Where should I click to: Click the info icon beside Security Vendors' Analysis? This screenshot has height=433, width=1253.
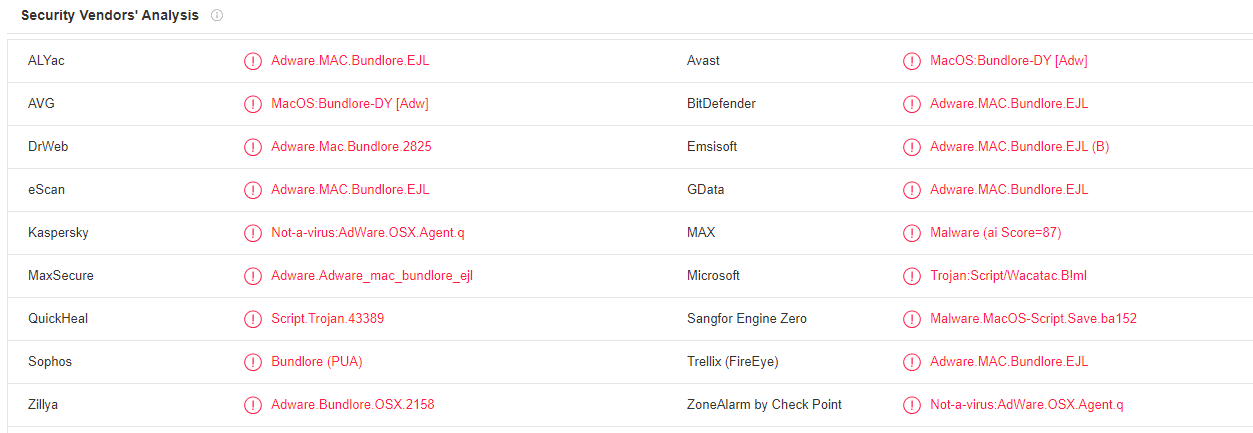click(217, 16)
